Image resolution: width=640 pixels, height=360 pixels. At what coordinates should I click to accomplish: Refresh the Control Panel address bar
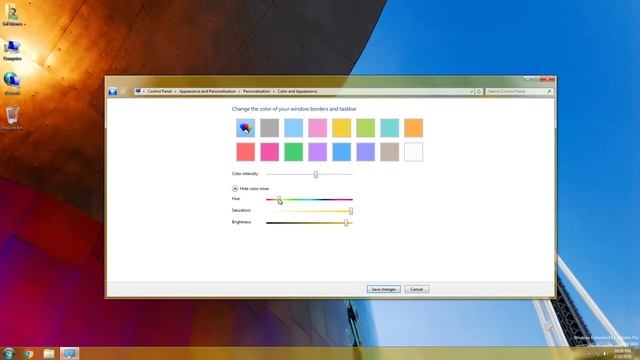pos(479,91)
